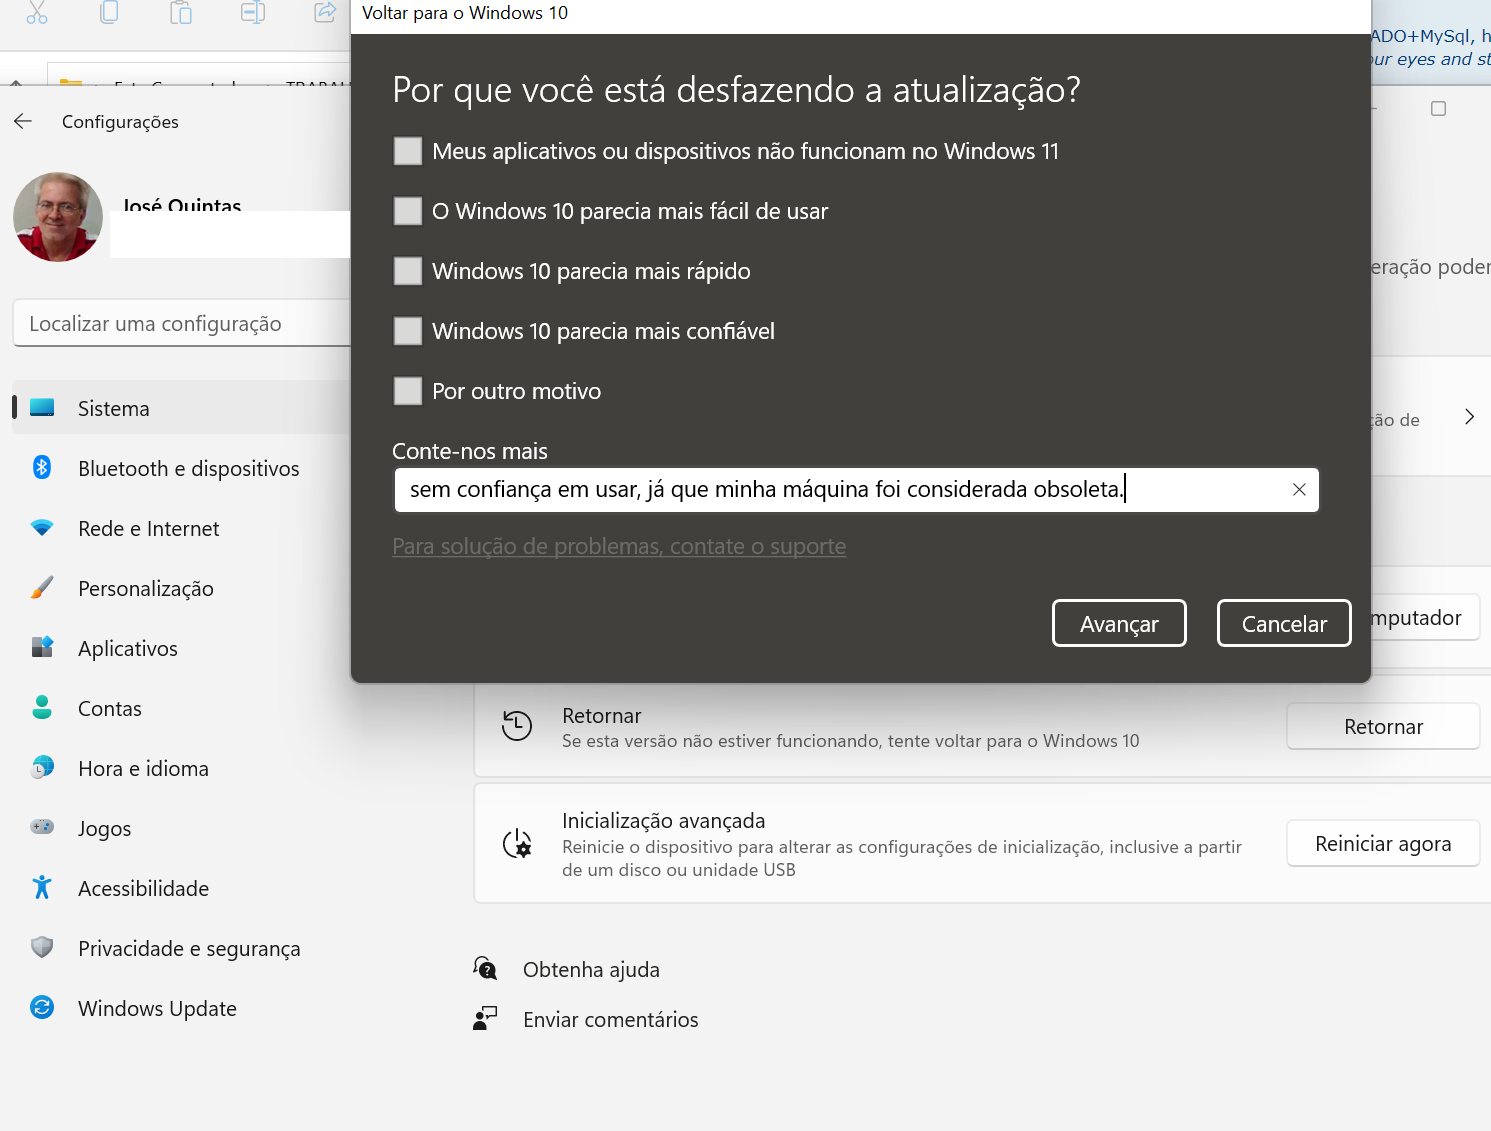Click the Bluetooth icon in sidebar
Screen dimensions: 1491x1131
42,467
